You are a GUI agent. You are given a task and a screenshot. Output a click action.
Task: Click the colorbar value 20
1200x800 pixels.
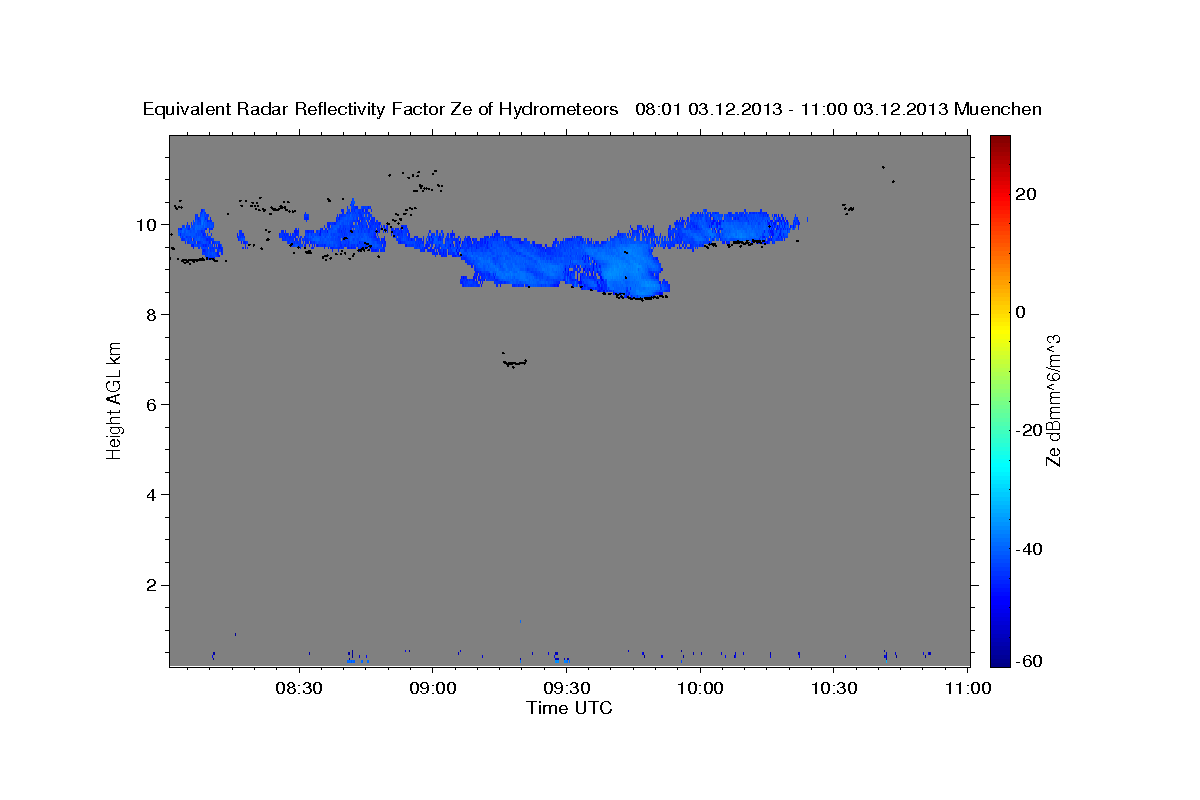point(1026,194)
